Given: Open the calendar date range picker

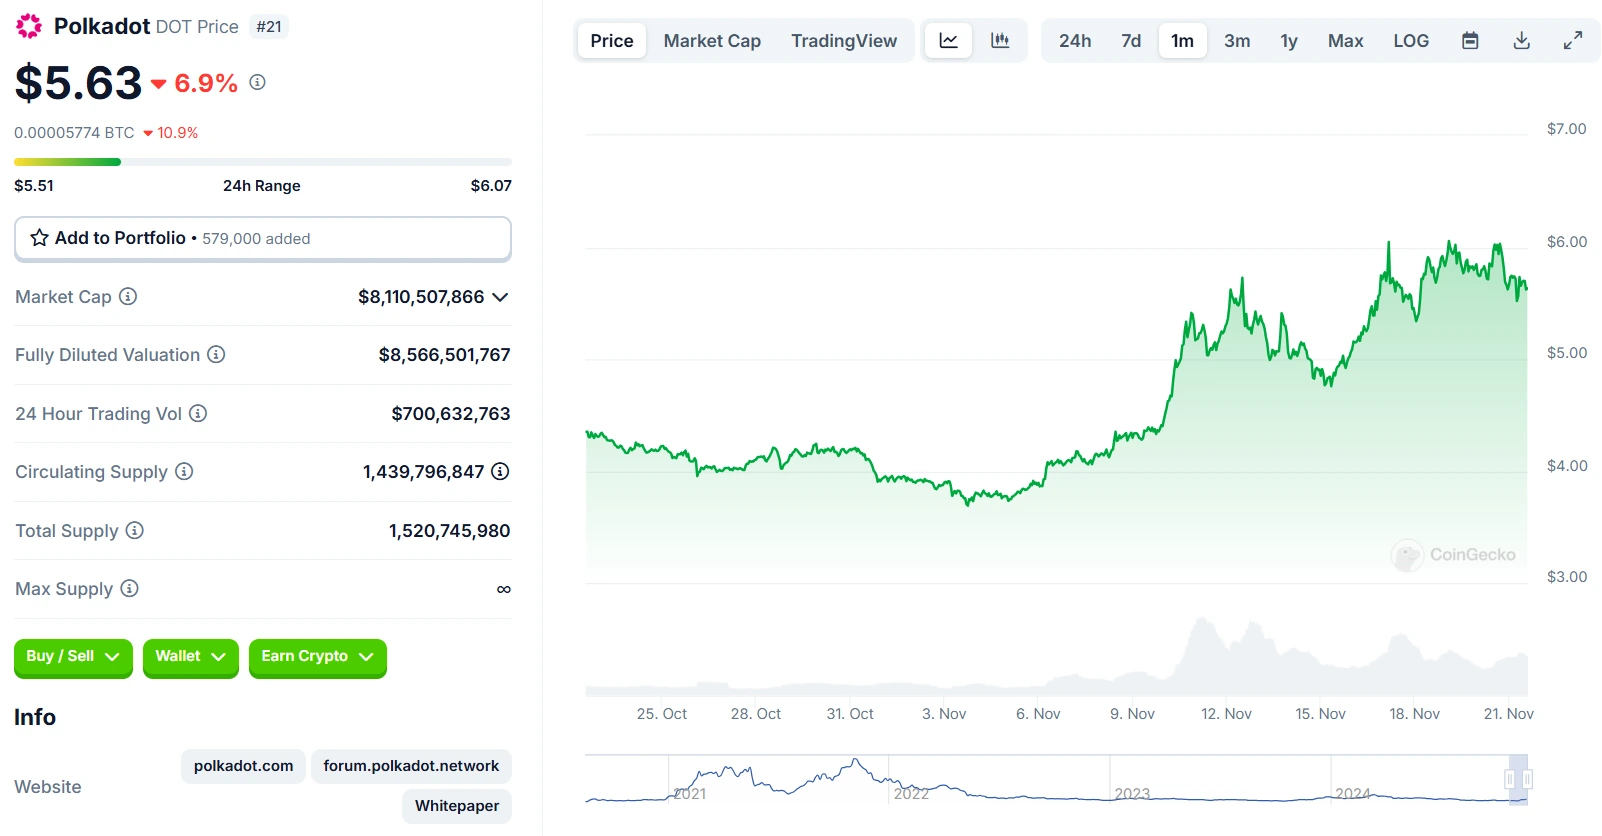Looking at the screenshot, I should click(1470, 41).
